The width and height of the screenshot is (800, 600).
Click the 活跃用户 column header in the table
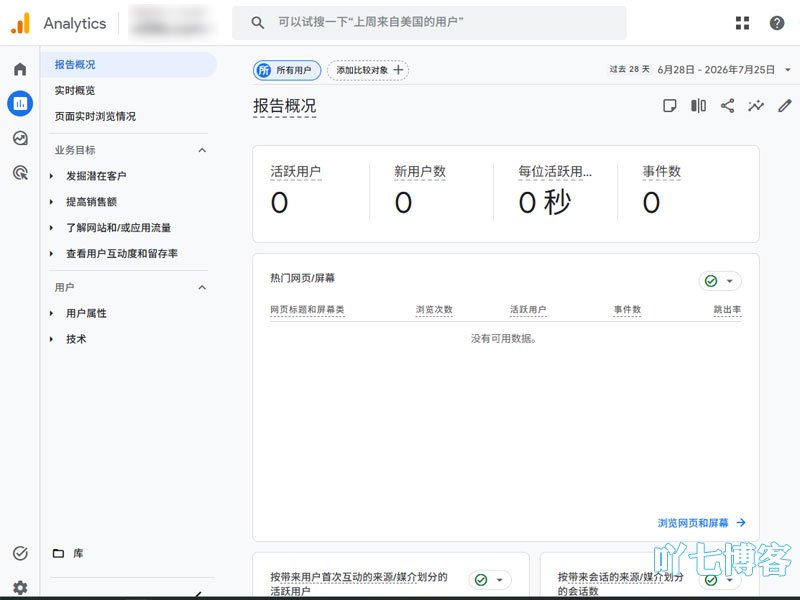click(528, 309)
